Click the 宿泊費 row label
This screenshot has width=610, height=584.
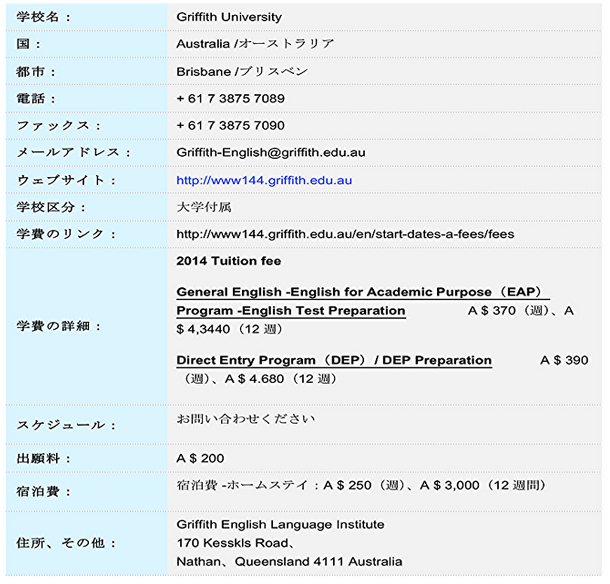coord(44,492)
